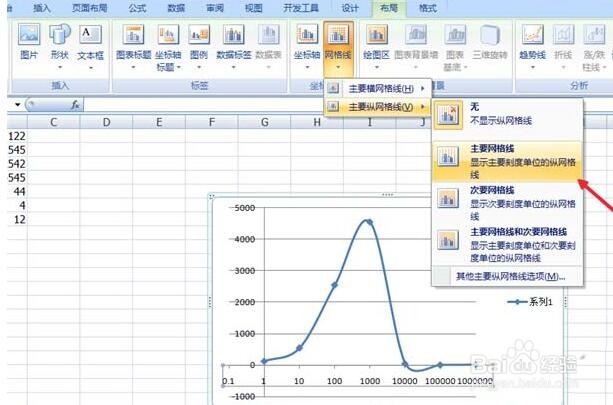Switch to the 数据 ribbon tab

tap(176, 8)
